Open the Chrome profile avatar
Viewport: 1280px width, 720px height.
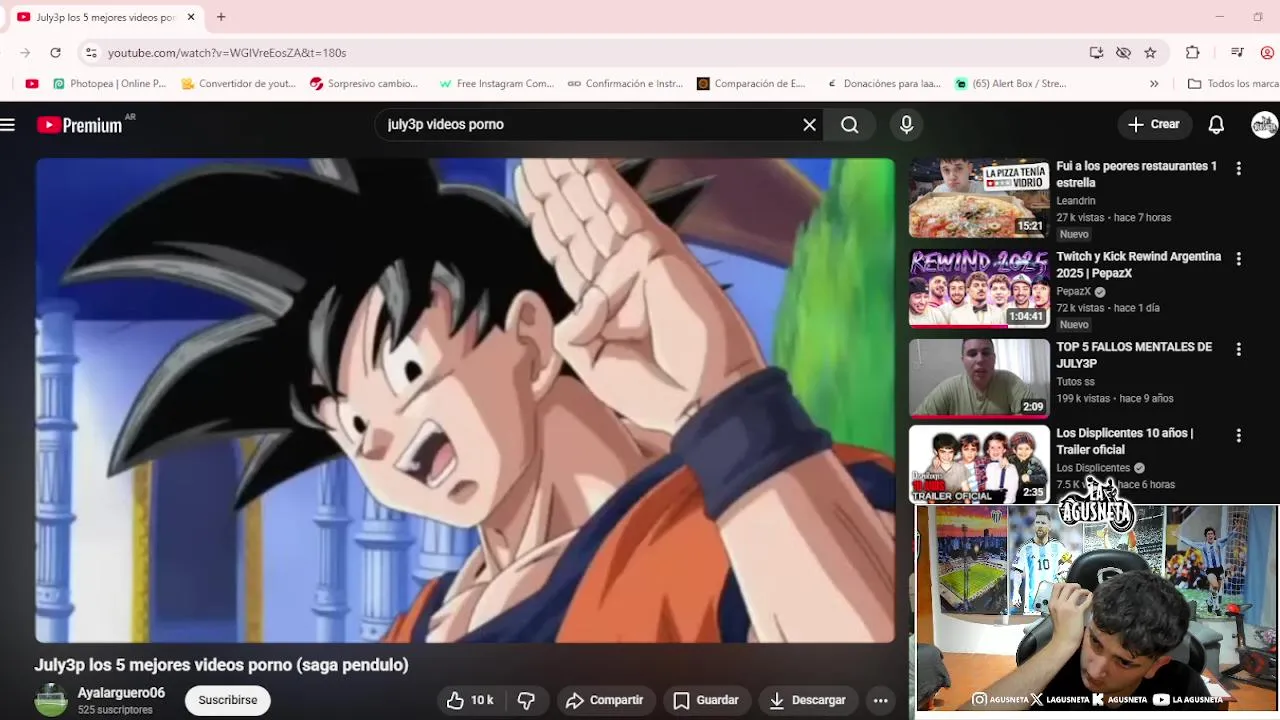(x=1267, y=53)
